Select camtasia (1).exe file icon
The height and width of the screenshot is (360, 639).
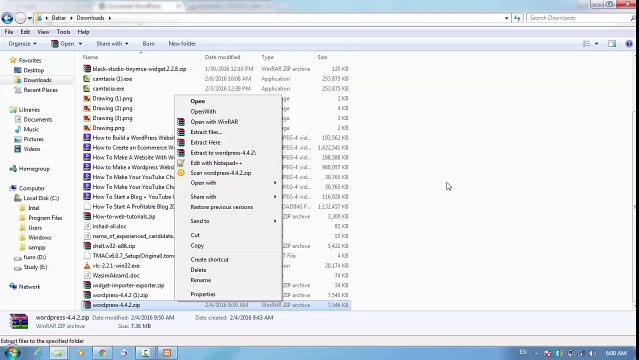pos(87,79)
